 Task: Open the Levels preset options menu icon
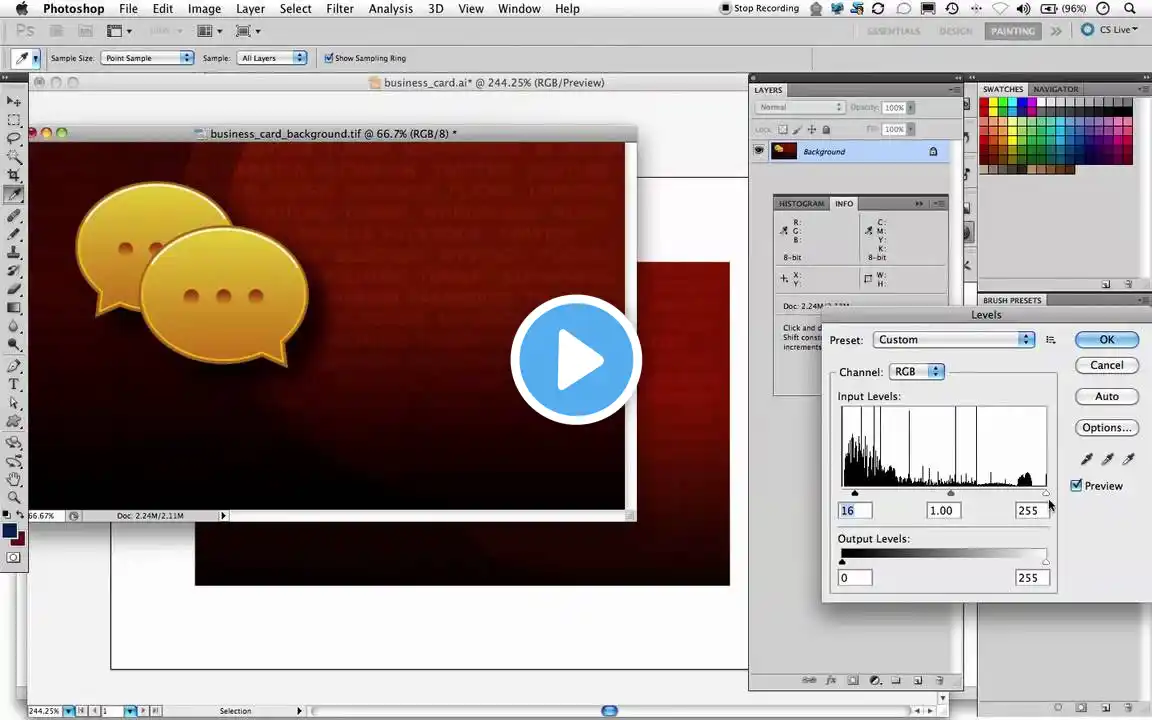[1051, 339]
